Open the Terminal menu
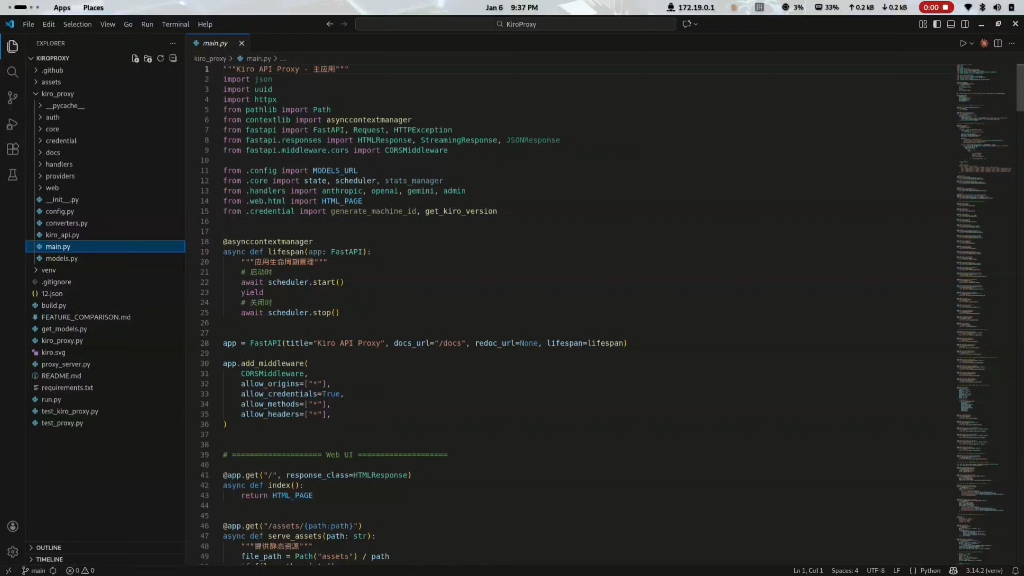The image size is (1024, 576). click(x=175, y=24)
